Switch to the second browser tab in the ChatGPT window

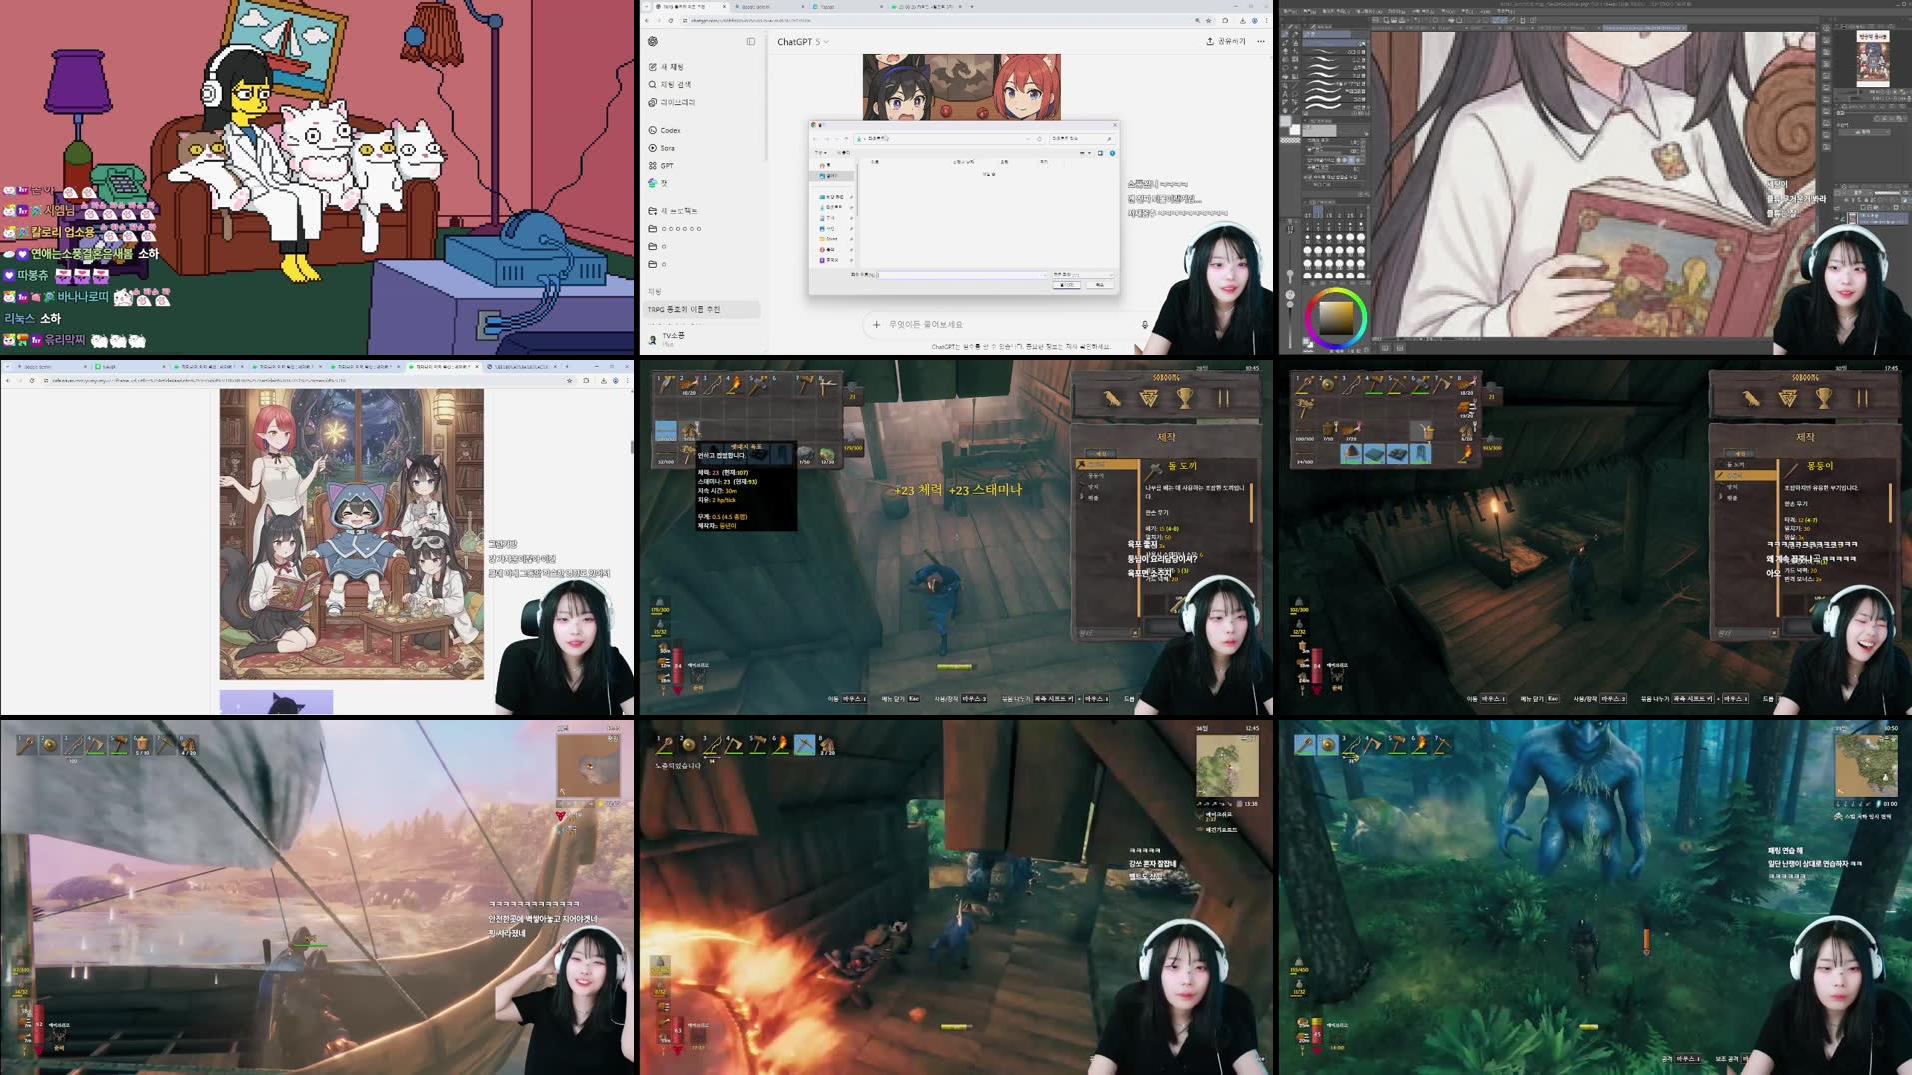pyautogui.click(x=770, y=6)
